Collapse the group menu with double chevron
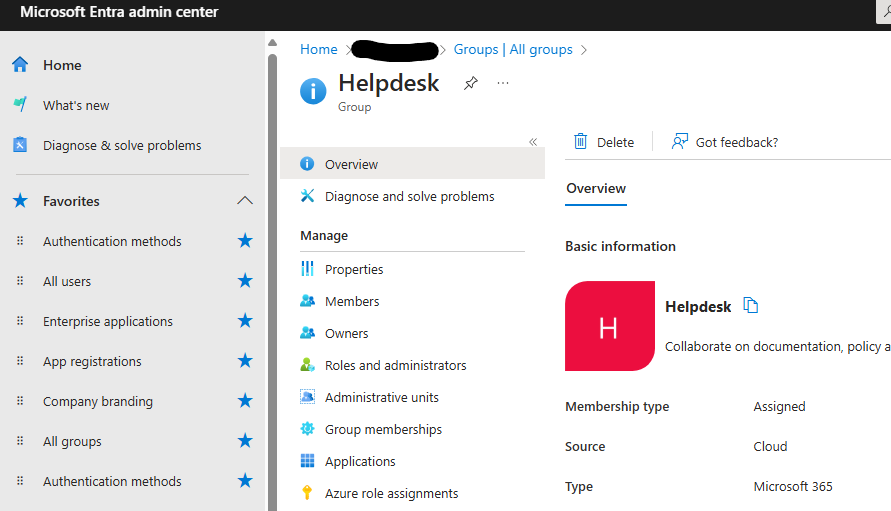Screen dimensions: 891x511 coord(533,142)
